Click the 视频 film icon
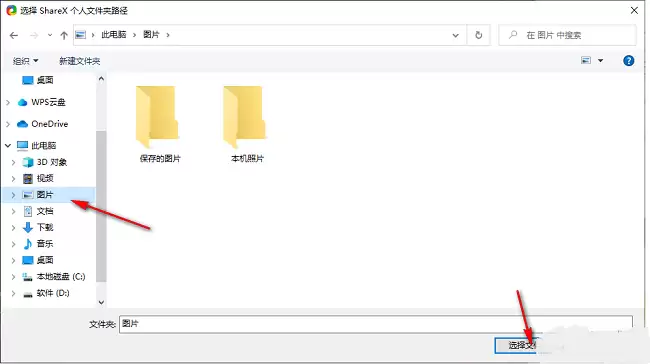650x364 pixels. pyautogui.click(x=28, y=179)
